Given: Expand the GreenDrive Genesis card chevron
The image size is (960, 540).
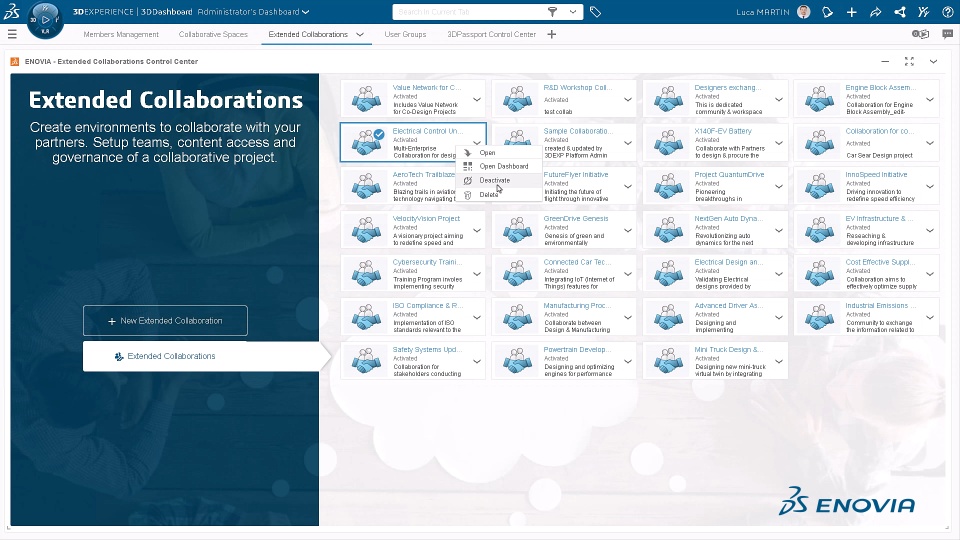Looking at the screenshot, I should coord(628,230).
